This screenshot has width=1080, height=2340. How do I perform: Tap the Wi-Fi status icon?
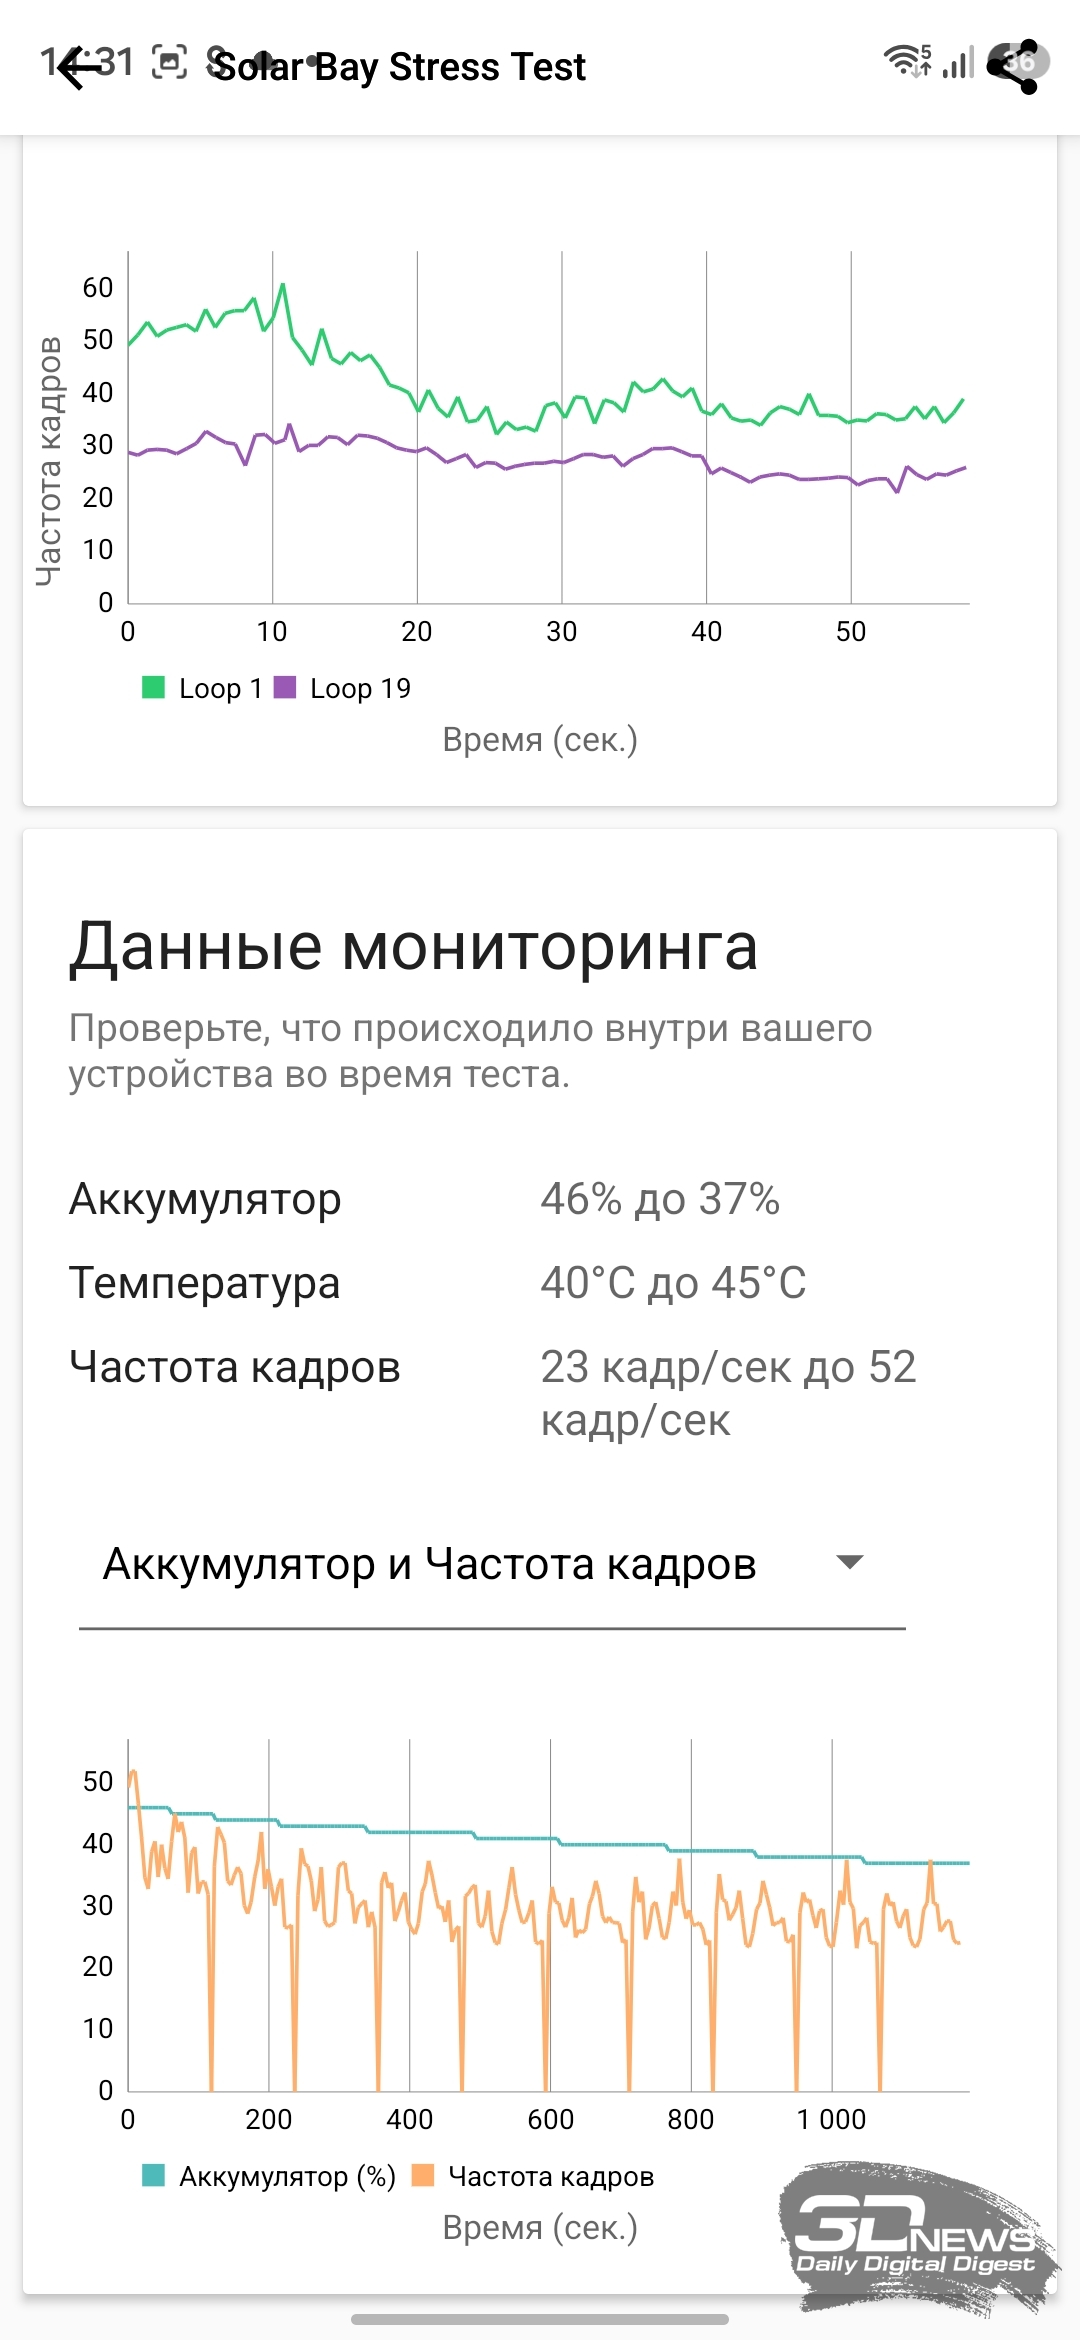pos(906,61)
